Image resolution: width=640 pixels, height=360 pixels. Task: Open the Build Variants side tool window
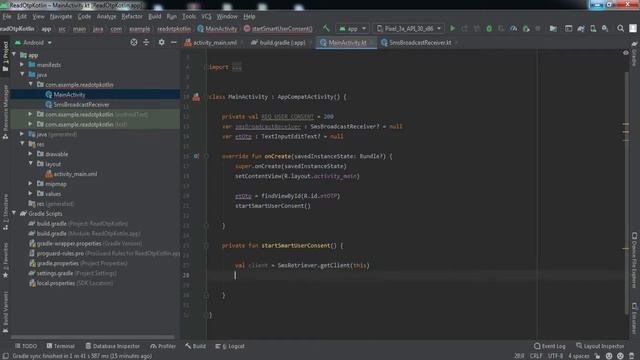coord(5,311)
